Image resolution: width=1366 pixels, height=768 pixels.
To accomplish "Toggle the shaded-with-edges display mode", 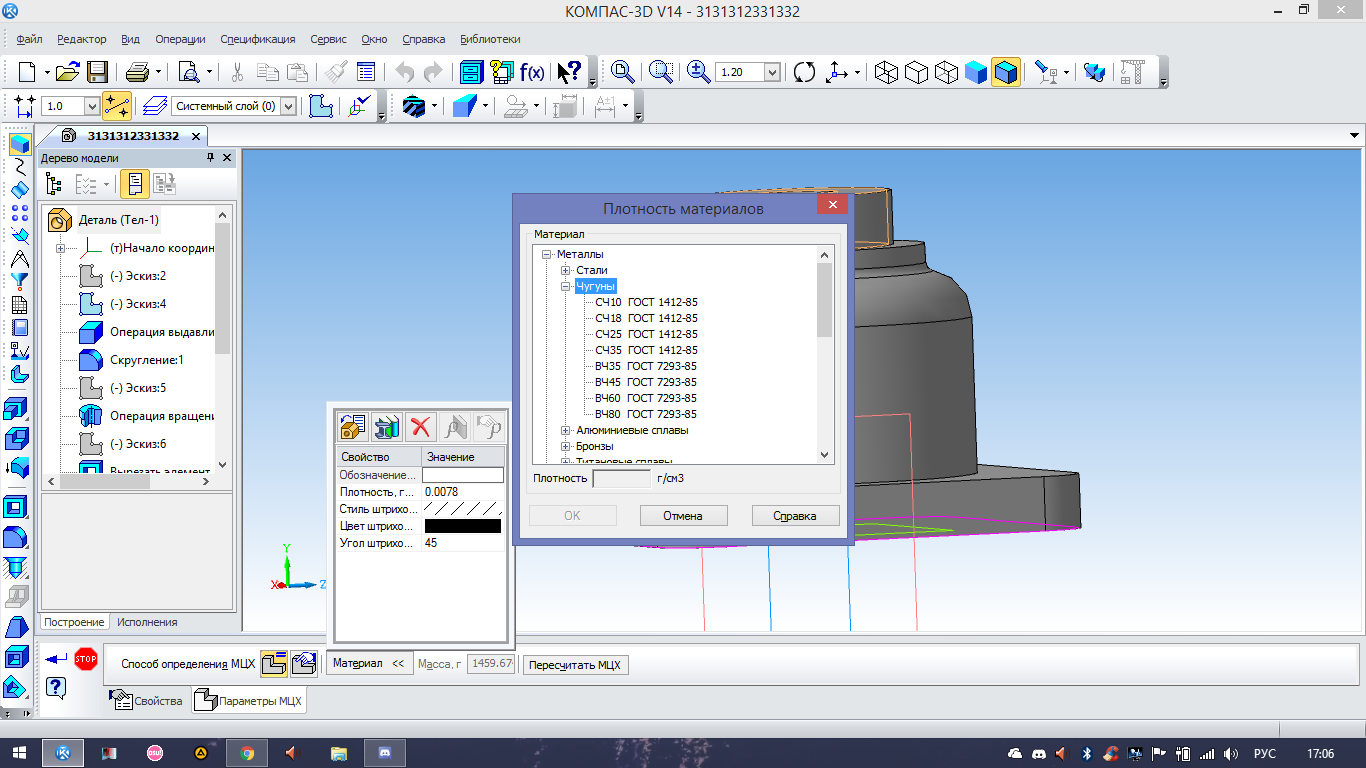I will tap(1006, 72).
